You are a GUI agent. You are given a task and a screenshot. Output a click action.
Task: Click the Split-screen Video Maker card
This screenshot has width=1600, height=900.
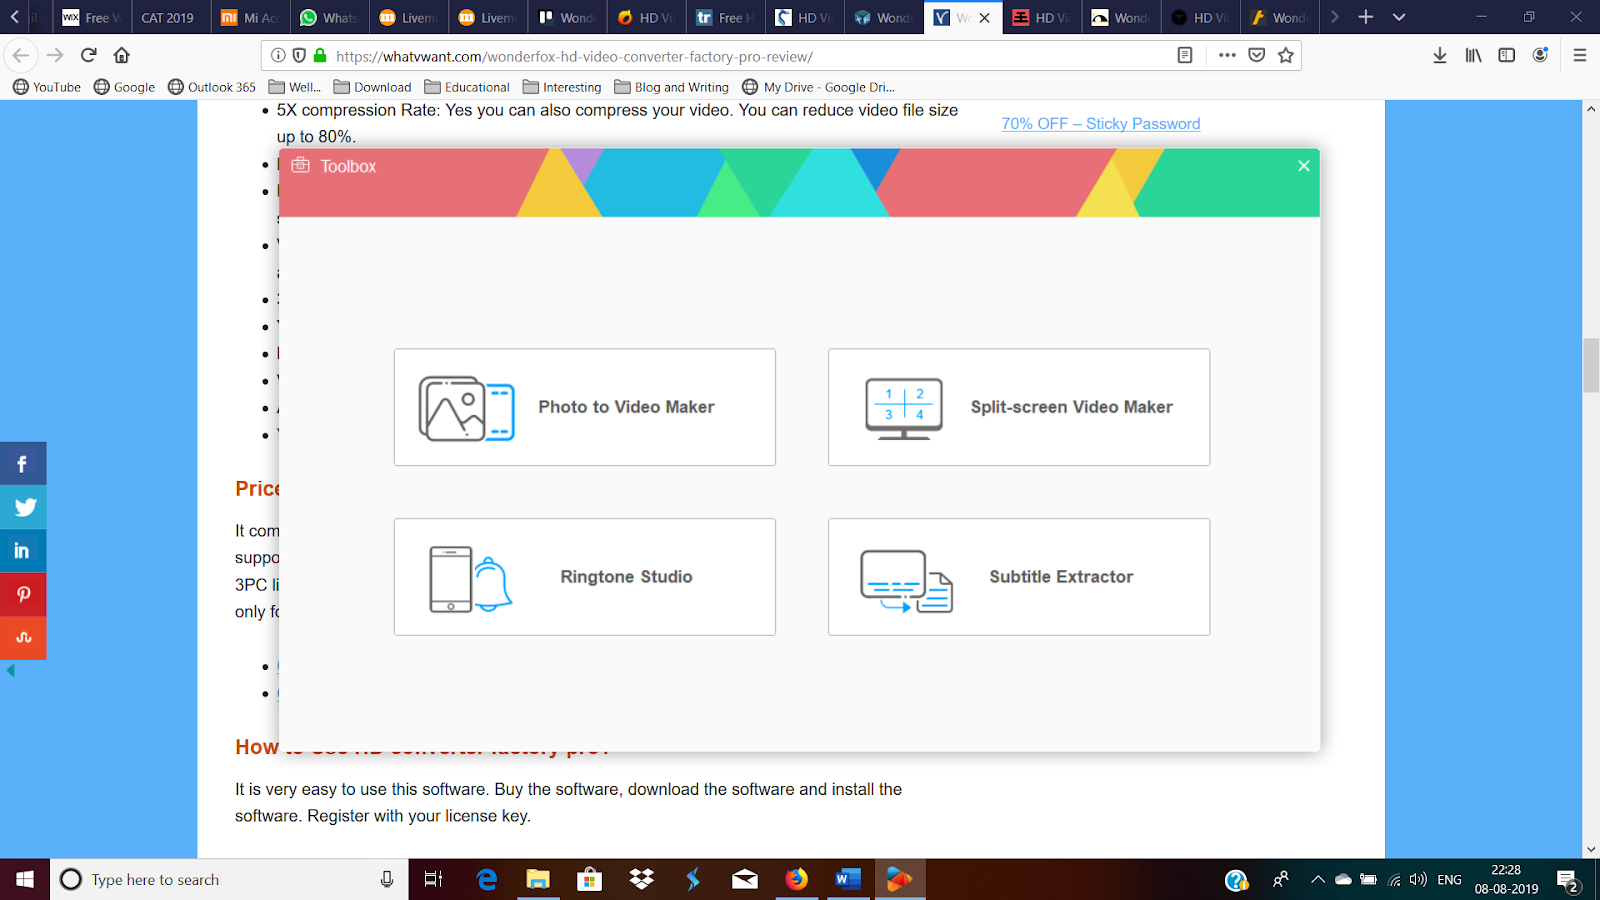coord(1019,407)
